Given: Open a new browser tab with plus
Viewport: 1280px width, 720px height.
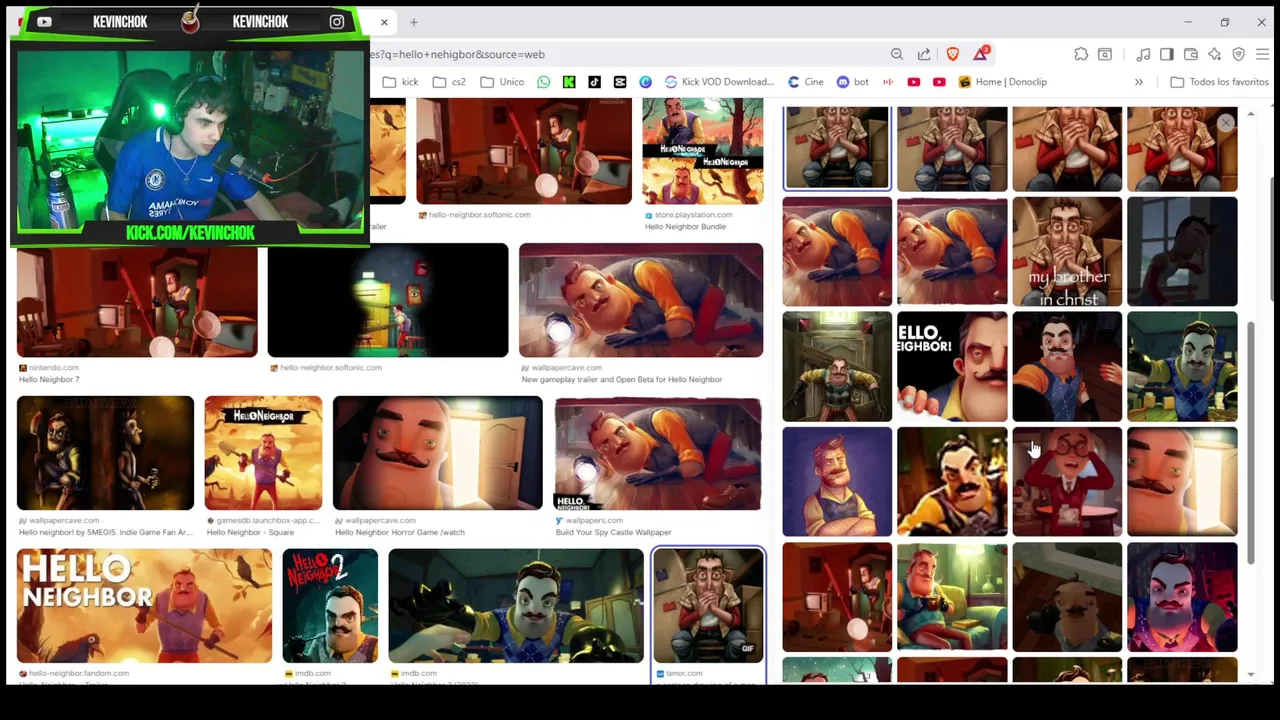Looking at the screenshot, I should 413,22.
